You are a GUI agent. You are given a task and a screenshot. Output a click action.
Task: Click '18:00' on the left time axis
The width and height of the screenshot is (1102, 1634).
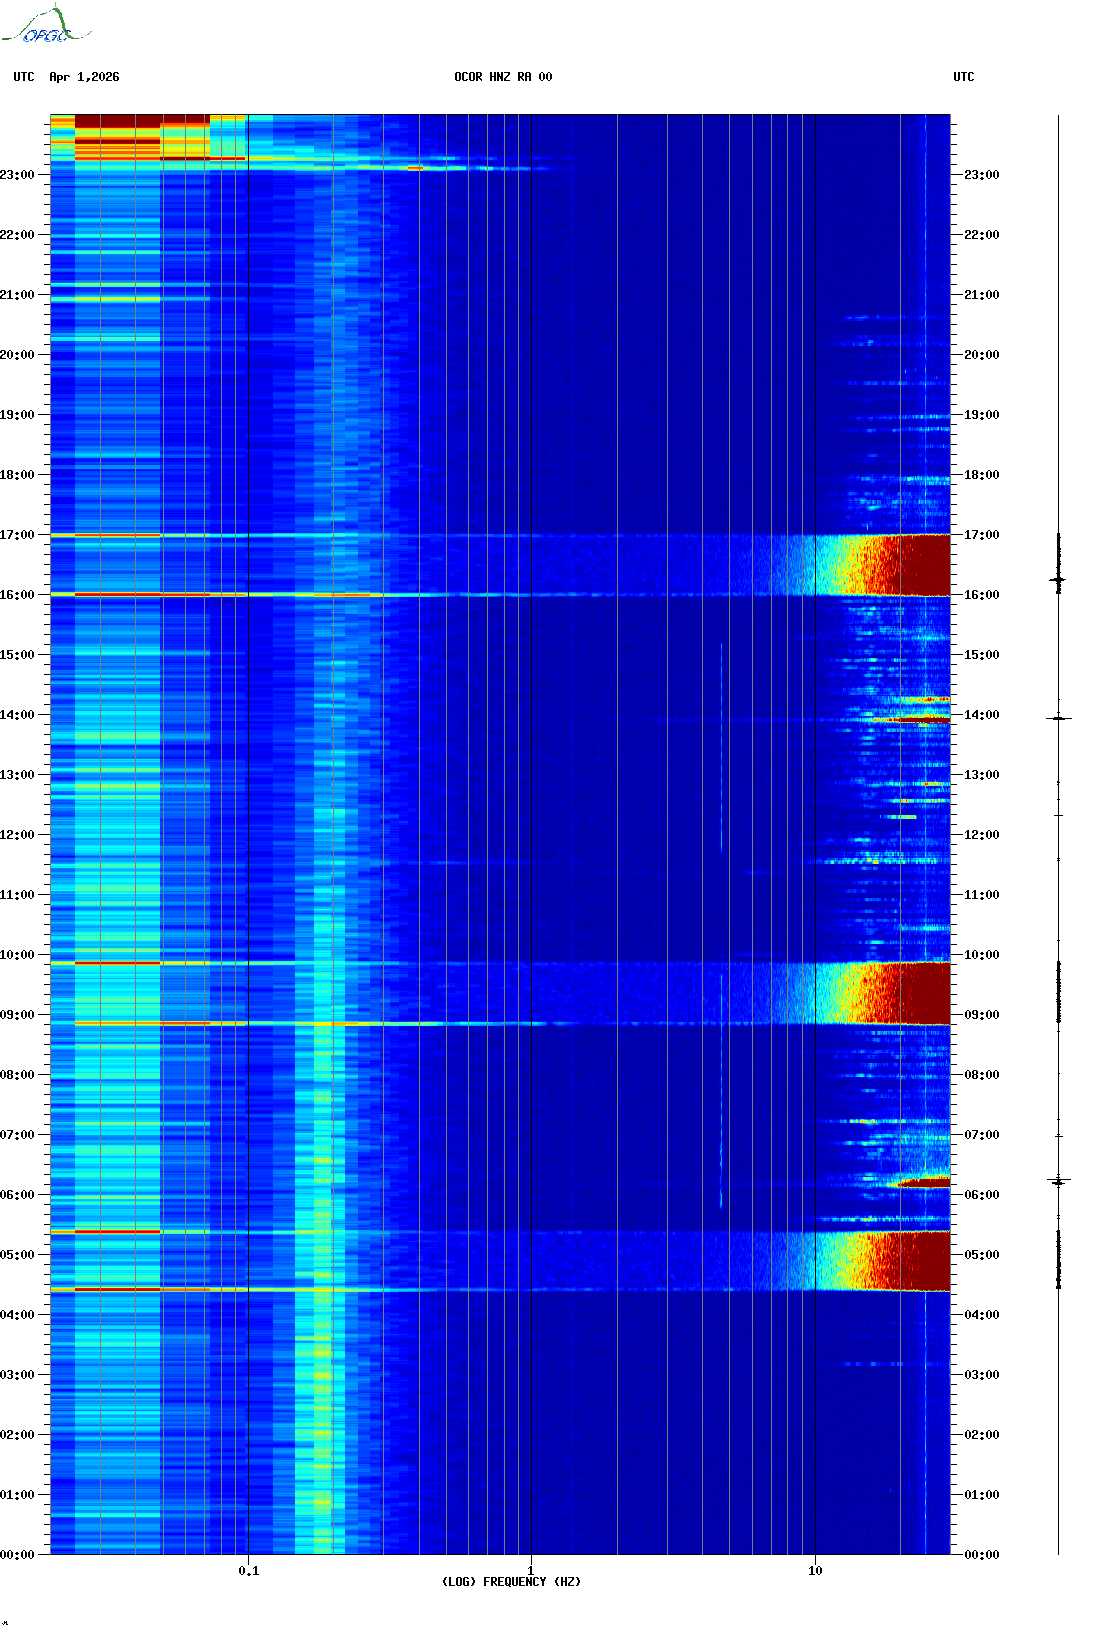[x=17, y=475]
